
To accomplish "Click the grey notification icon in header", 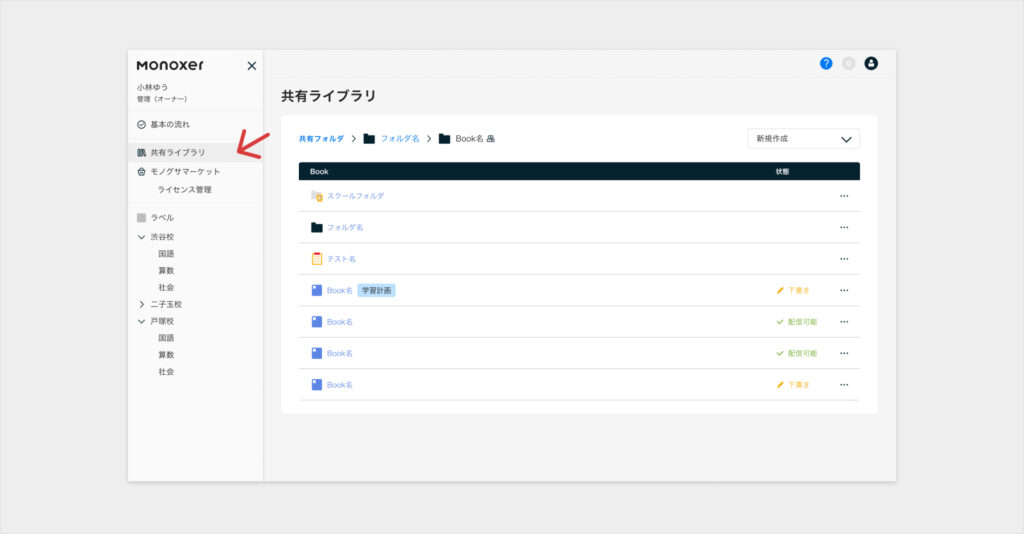I will [849, 63].
